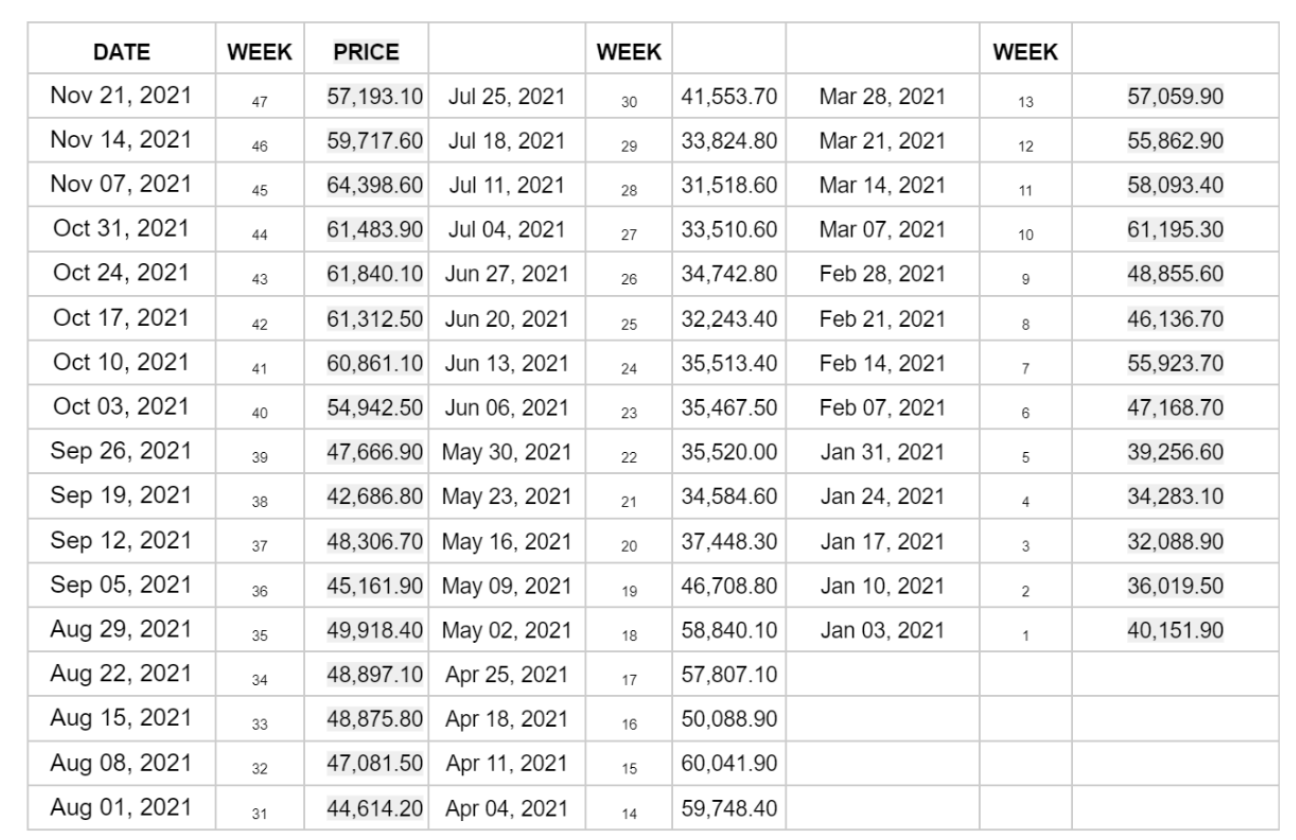Click the Oct 31, 2021 date cell

pos(121,230)
